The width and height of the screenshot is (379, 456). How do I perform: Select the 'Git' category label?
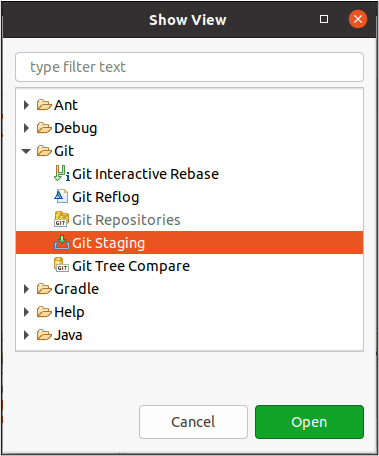(64, 151)
